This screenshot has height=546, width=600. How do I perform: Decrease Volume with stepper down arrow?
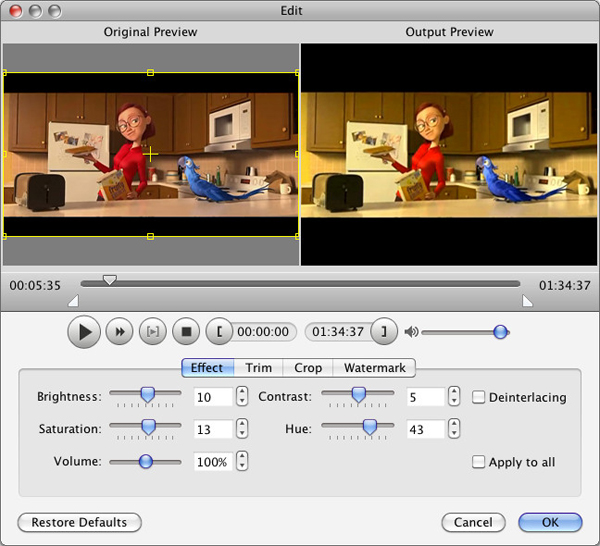click(x=242, y=466)
